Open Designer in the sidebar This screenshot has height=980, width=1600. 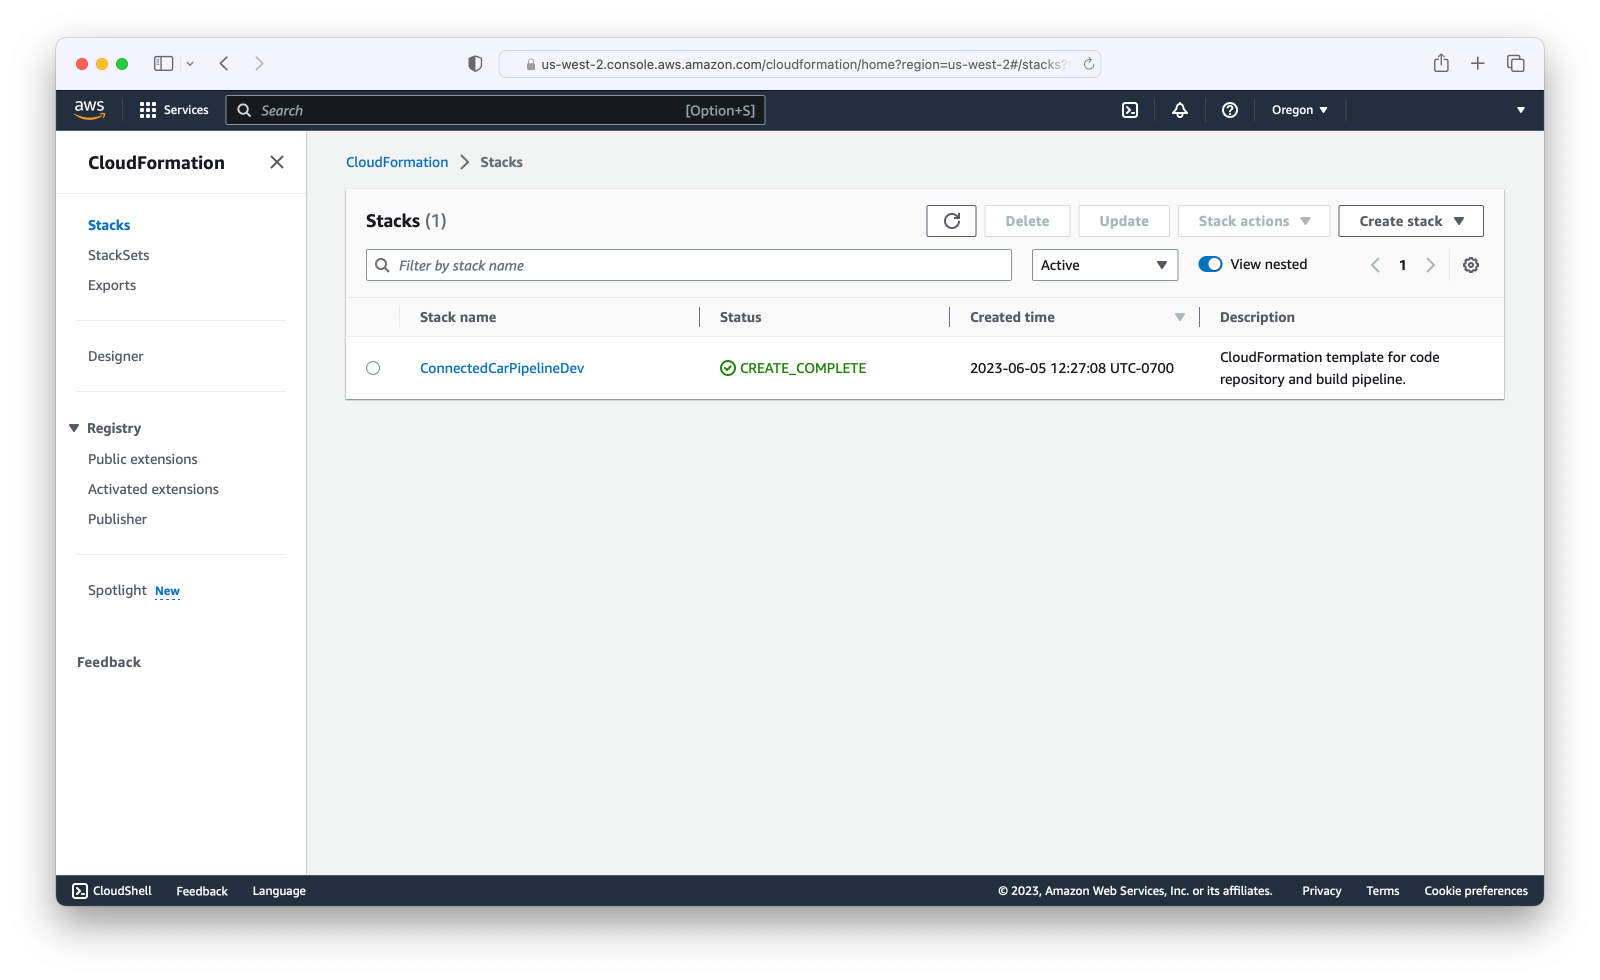[x=116, y=356]
